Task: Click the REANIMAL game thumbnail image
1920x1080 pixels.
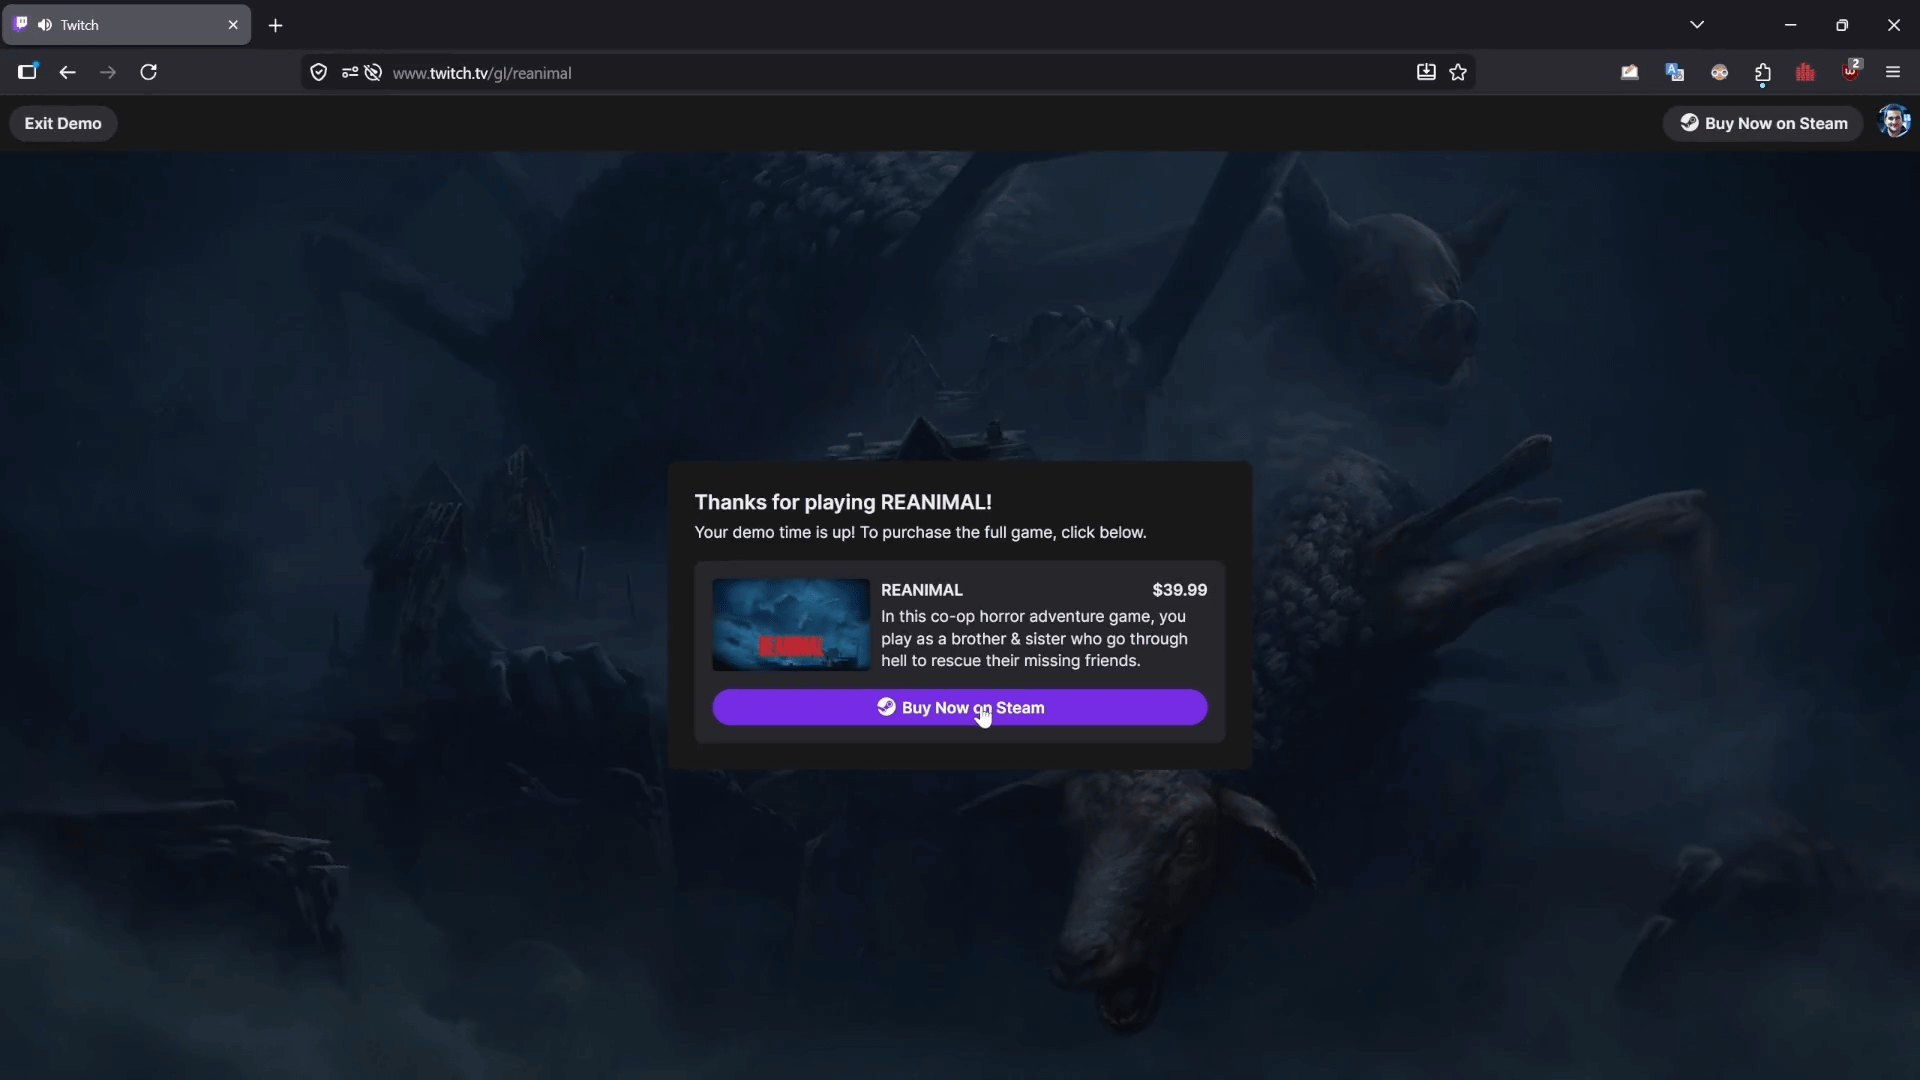Action: point(790,624)
